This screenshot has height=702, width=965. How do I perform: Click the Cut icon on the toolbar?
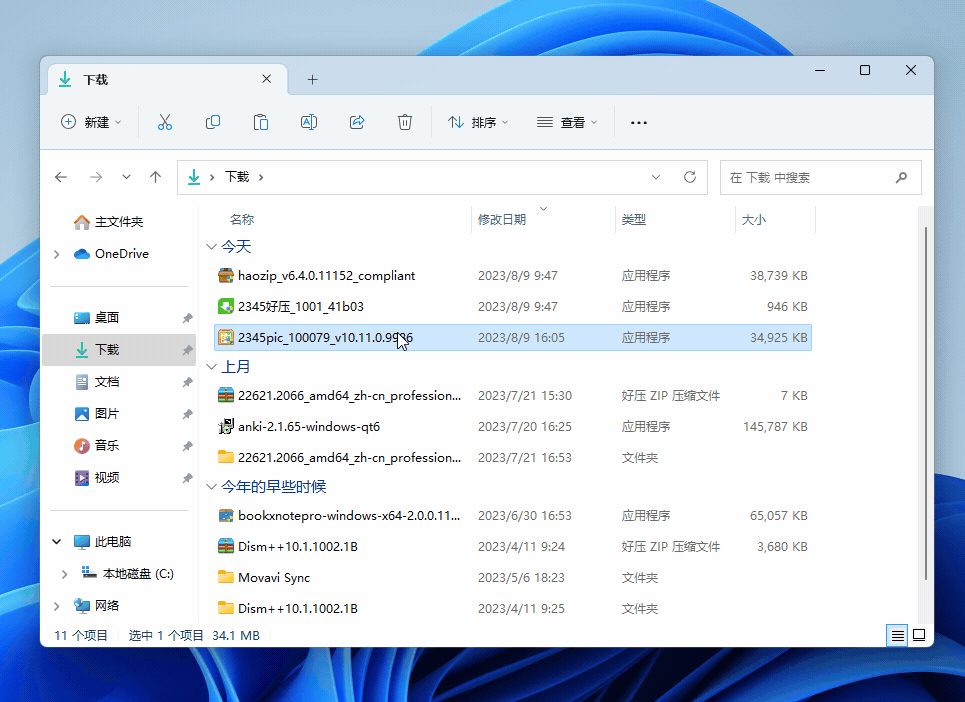pyautogui.click(x=164, y=121)
